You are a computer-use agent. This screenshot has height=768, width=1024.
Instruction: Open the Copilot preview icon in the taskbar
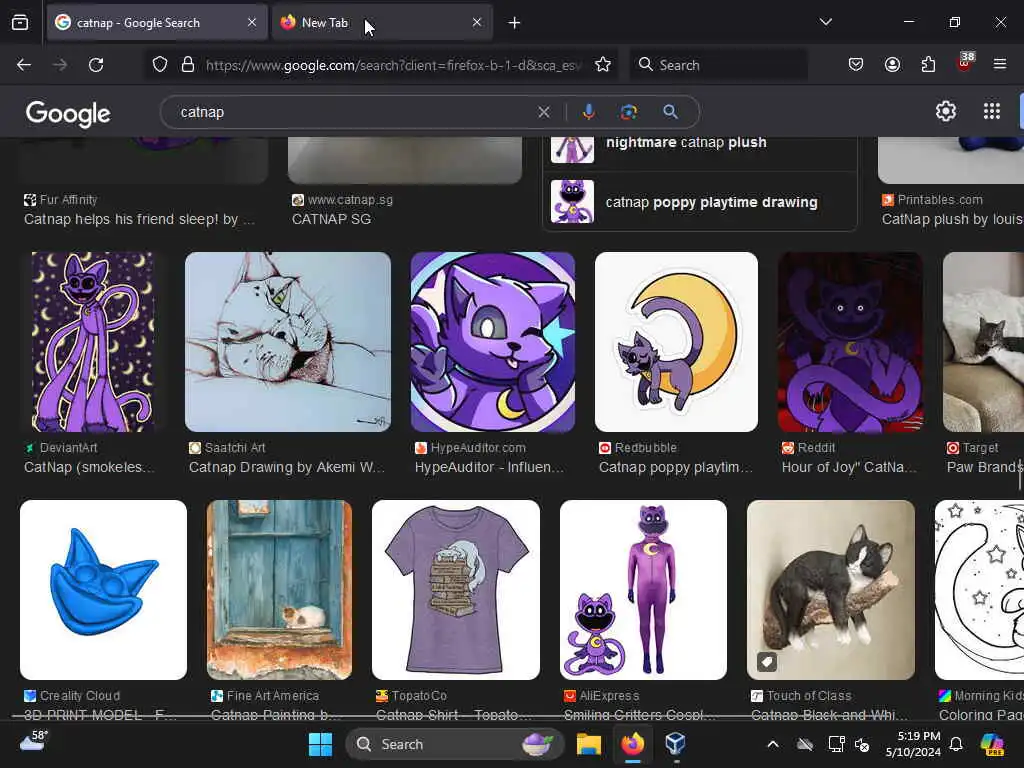click(993, 744)
